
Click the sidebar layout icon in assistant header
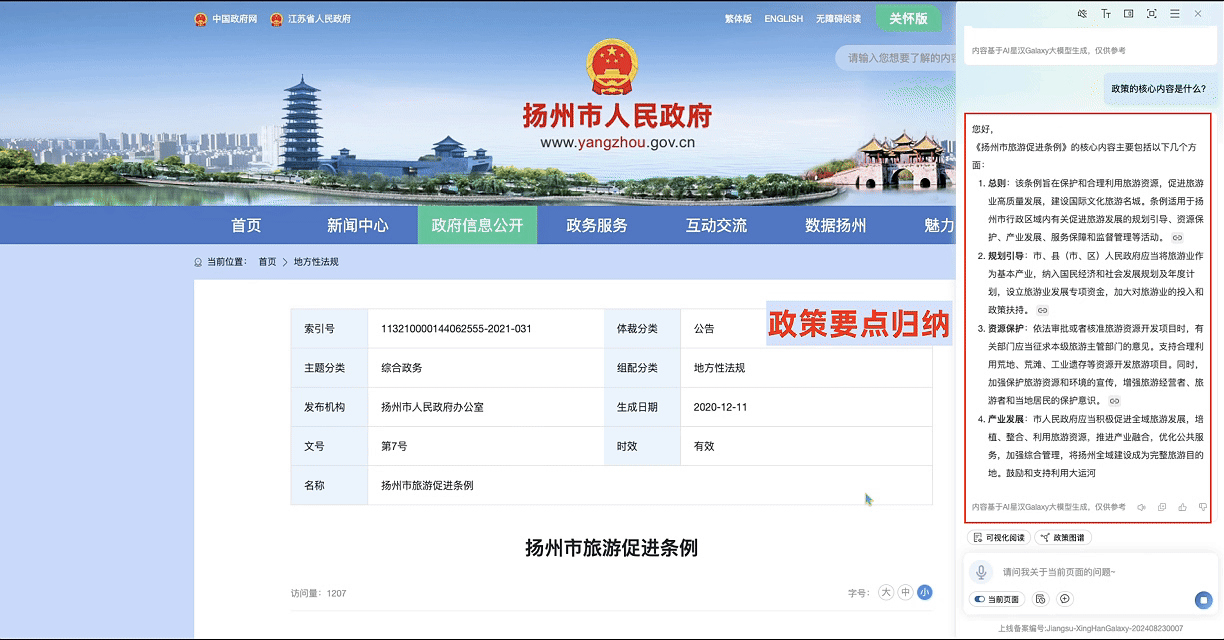(1129, 14)
